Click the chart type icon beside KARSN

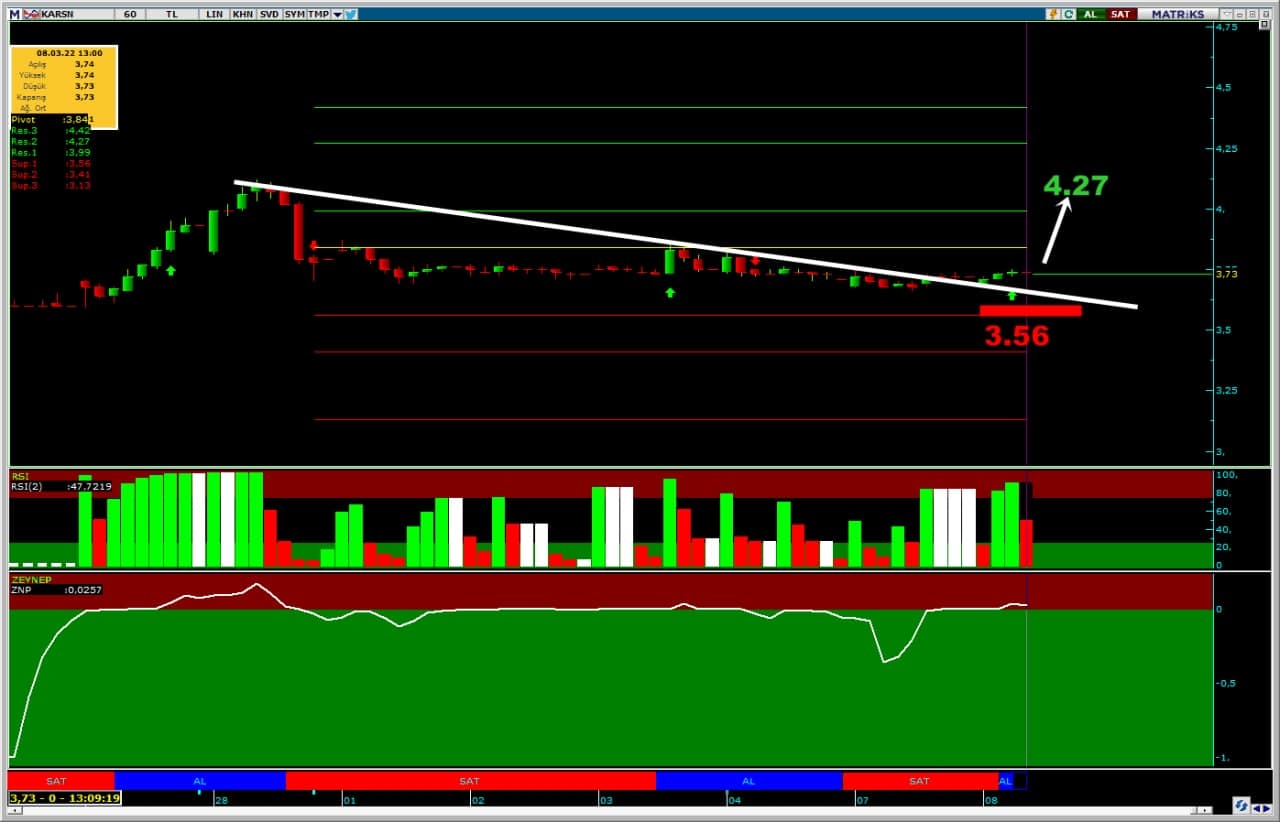tap(32, 14)
